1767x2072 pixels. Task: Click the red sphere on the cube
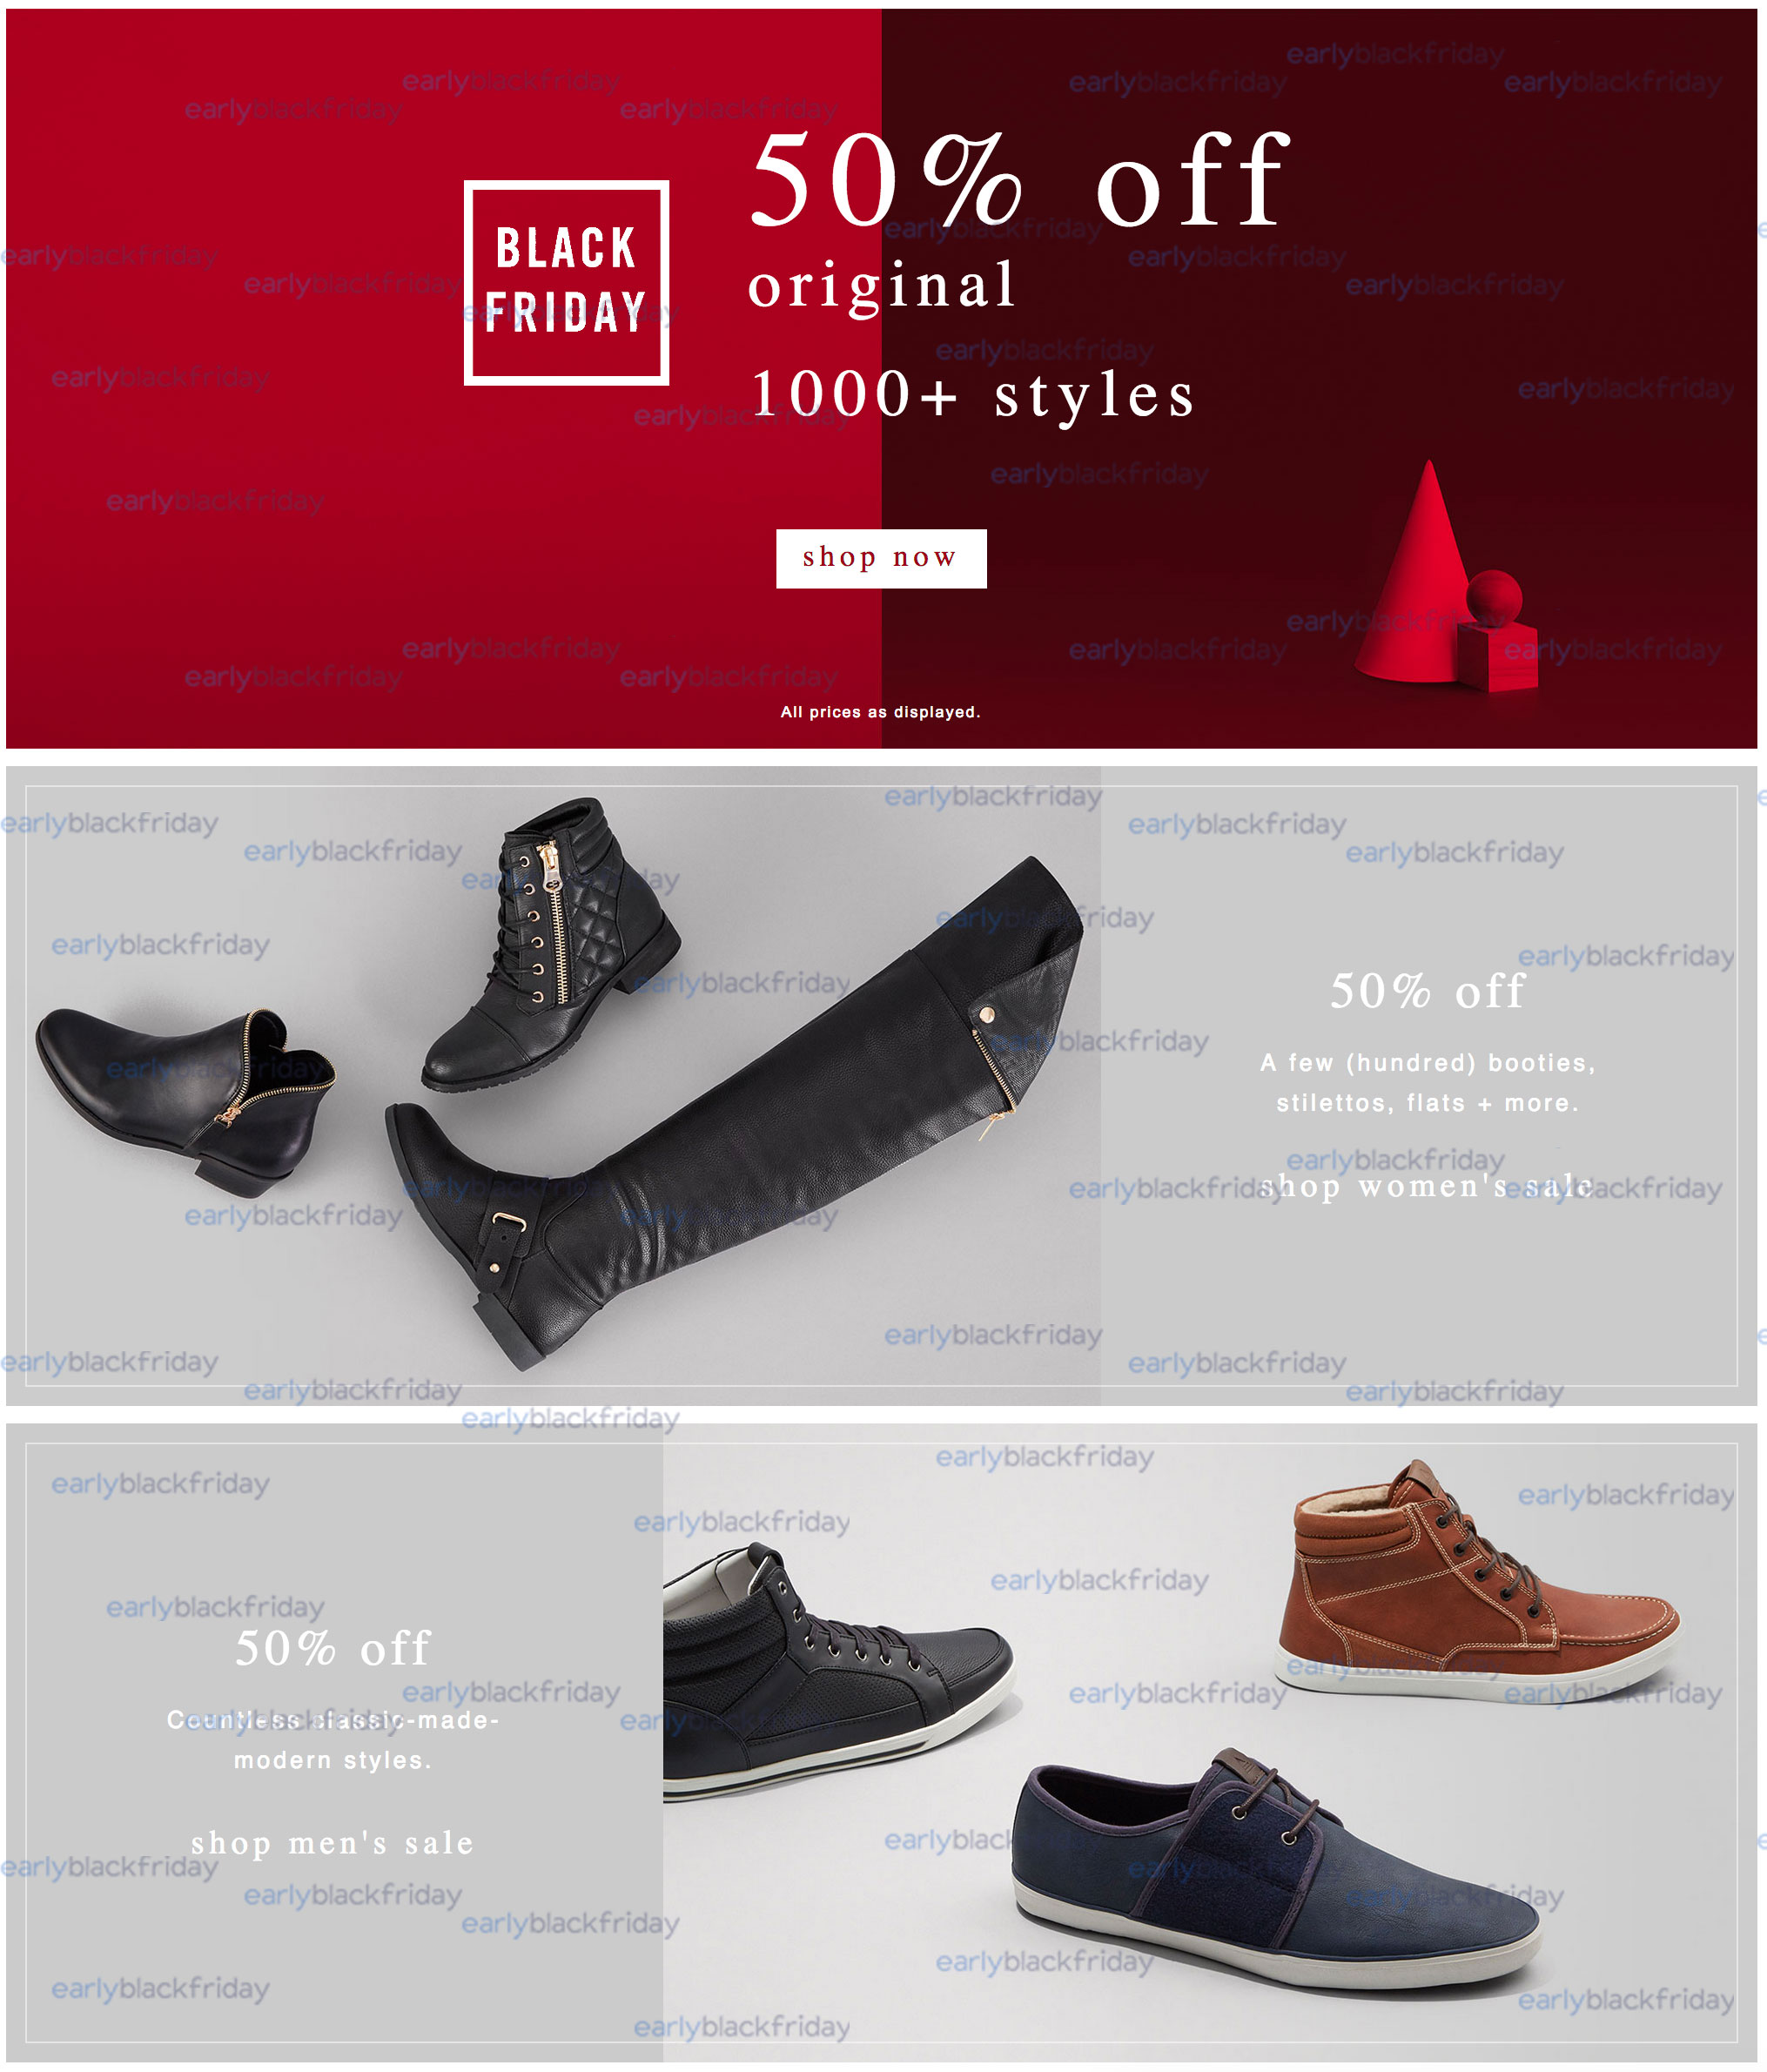pyautogui.click(x=1494, y=598)
